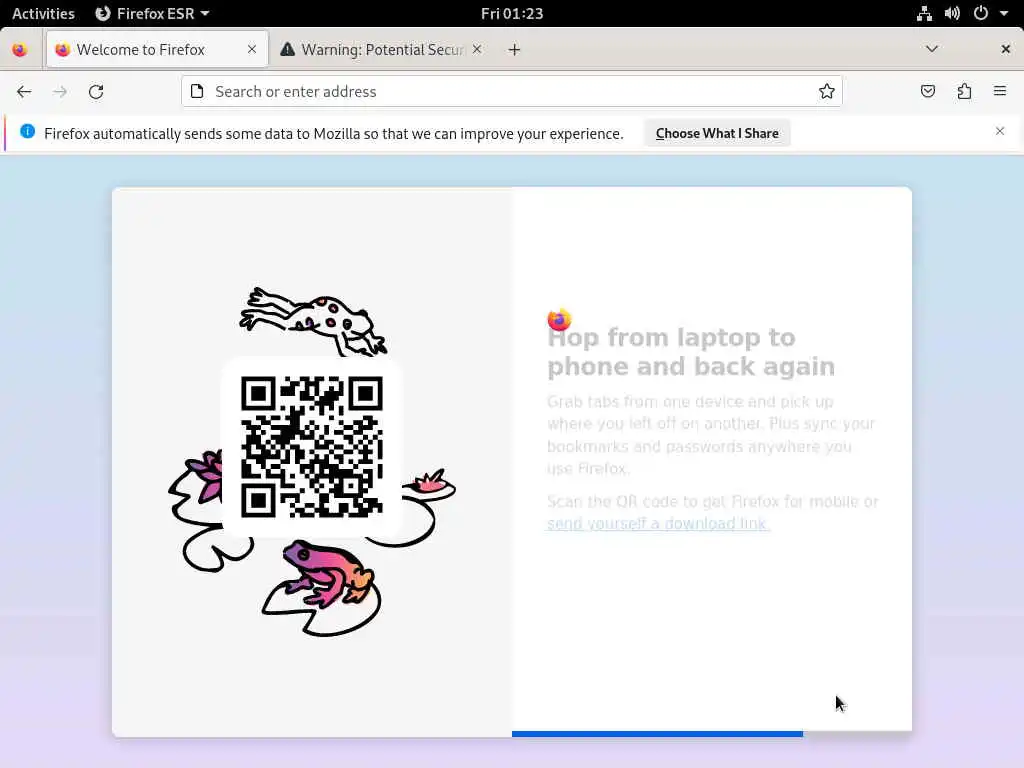Open the Save to Pocket button

928,91
